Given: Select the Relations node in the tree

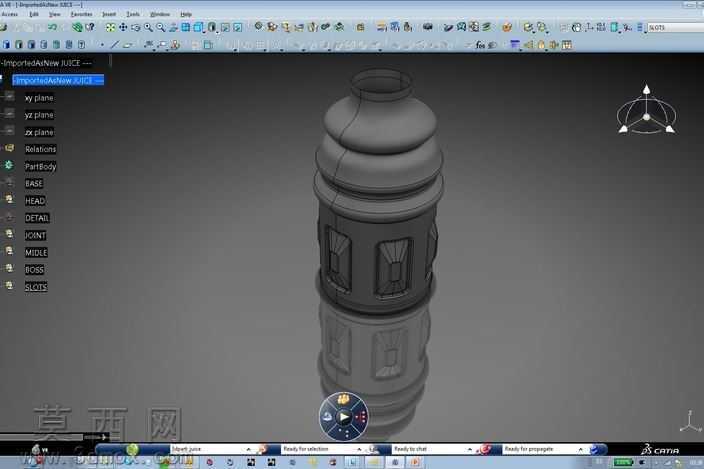Looking at the screenshot, I should point(40,149).
